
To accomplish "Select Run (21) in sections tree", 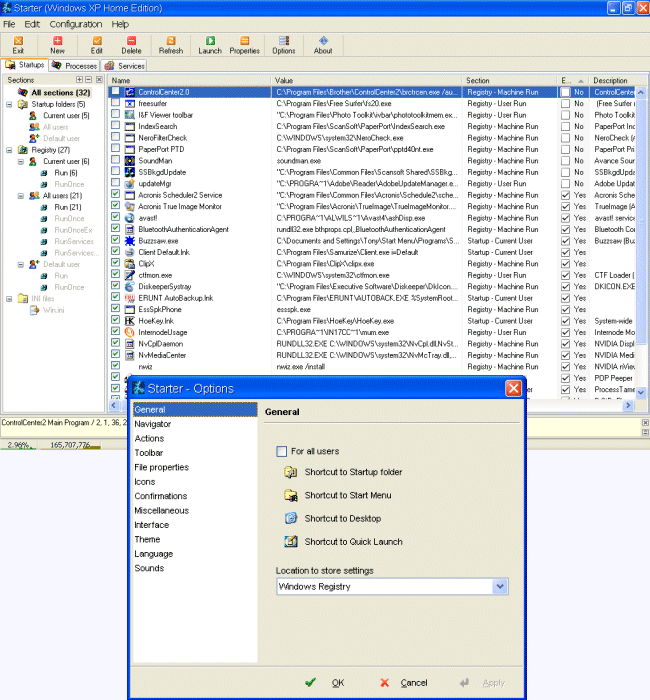I will tap(68, 207).
